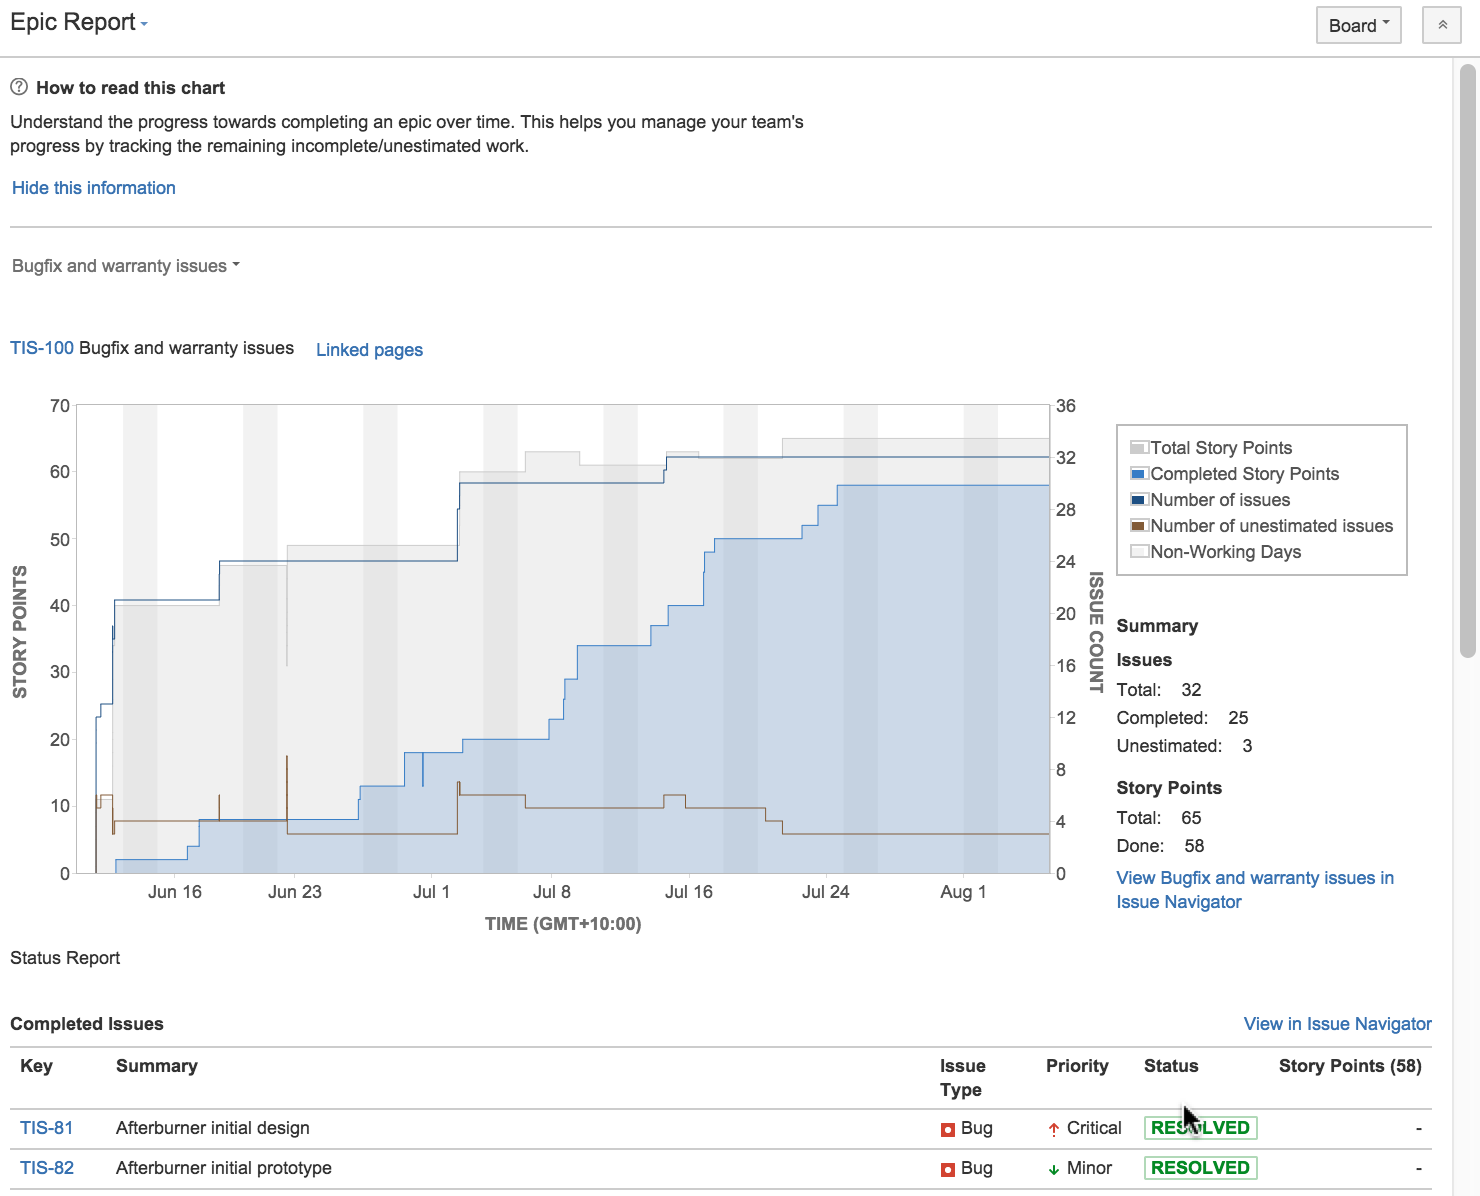Click the Completed Story Points legend swatch
The width and height of the screenshot is (1480, 1196).
click(1138, 474)
